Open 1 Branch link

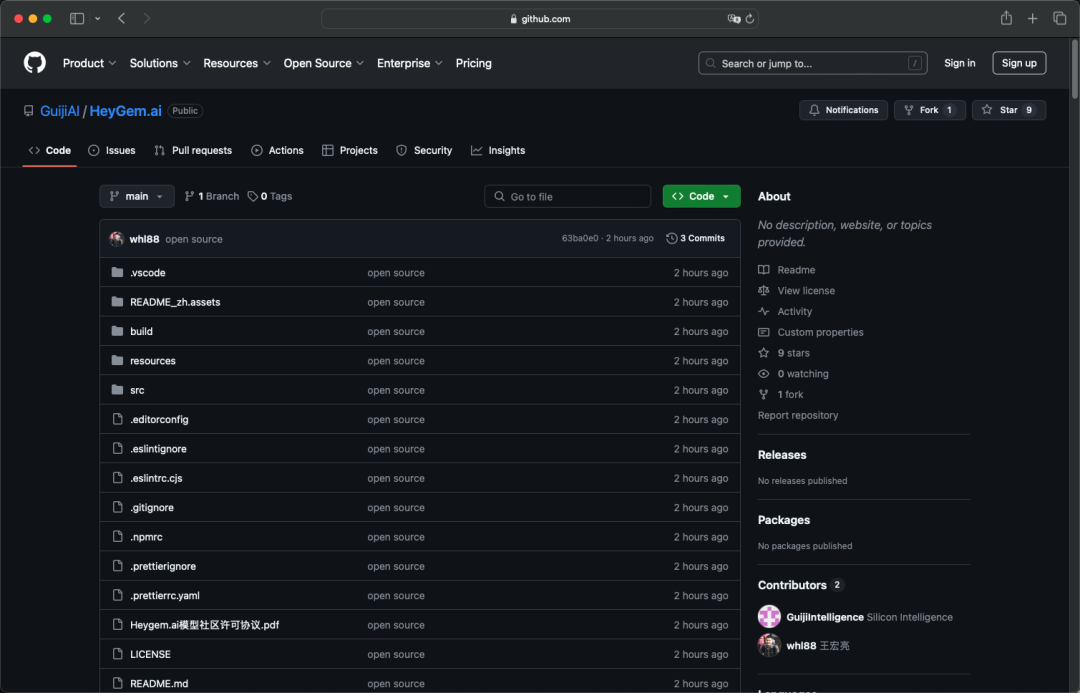(x=211, y=196)
